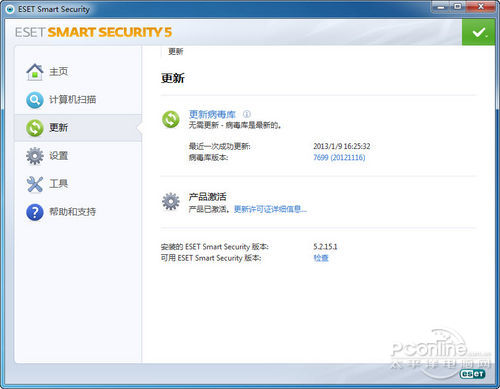Maximize the ESET Smart Security window
This screenshot has height=389, width=500.
pyautogui.click(x=458, y=7)
